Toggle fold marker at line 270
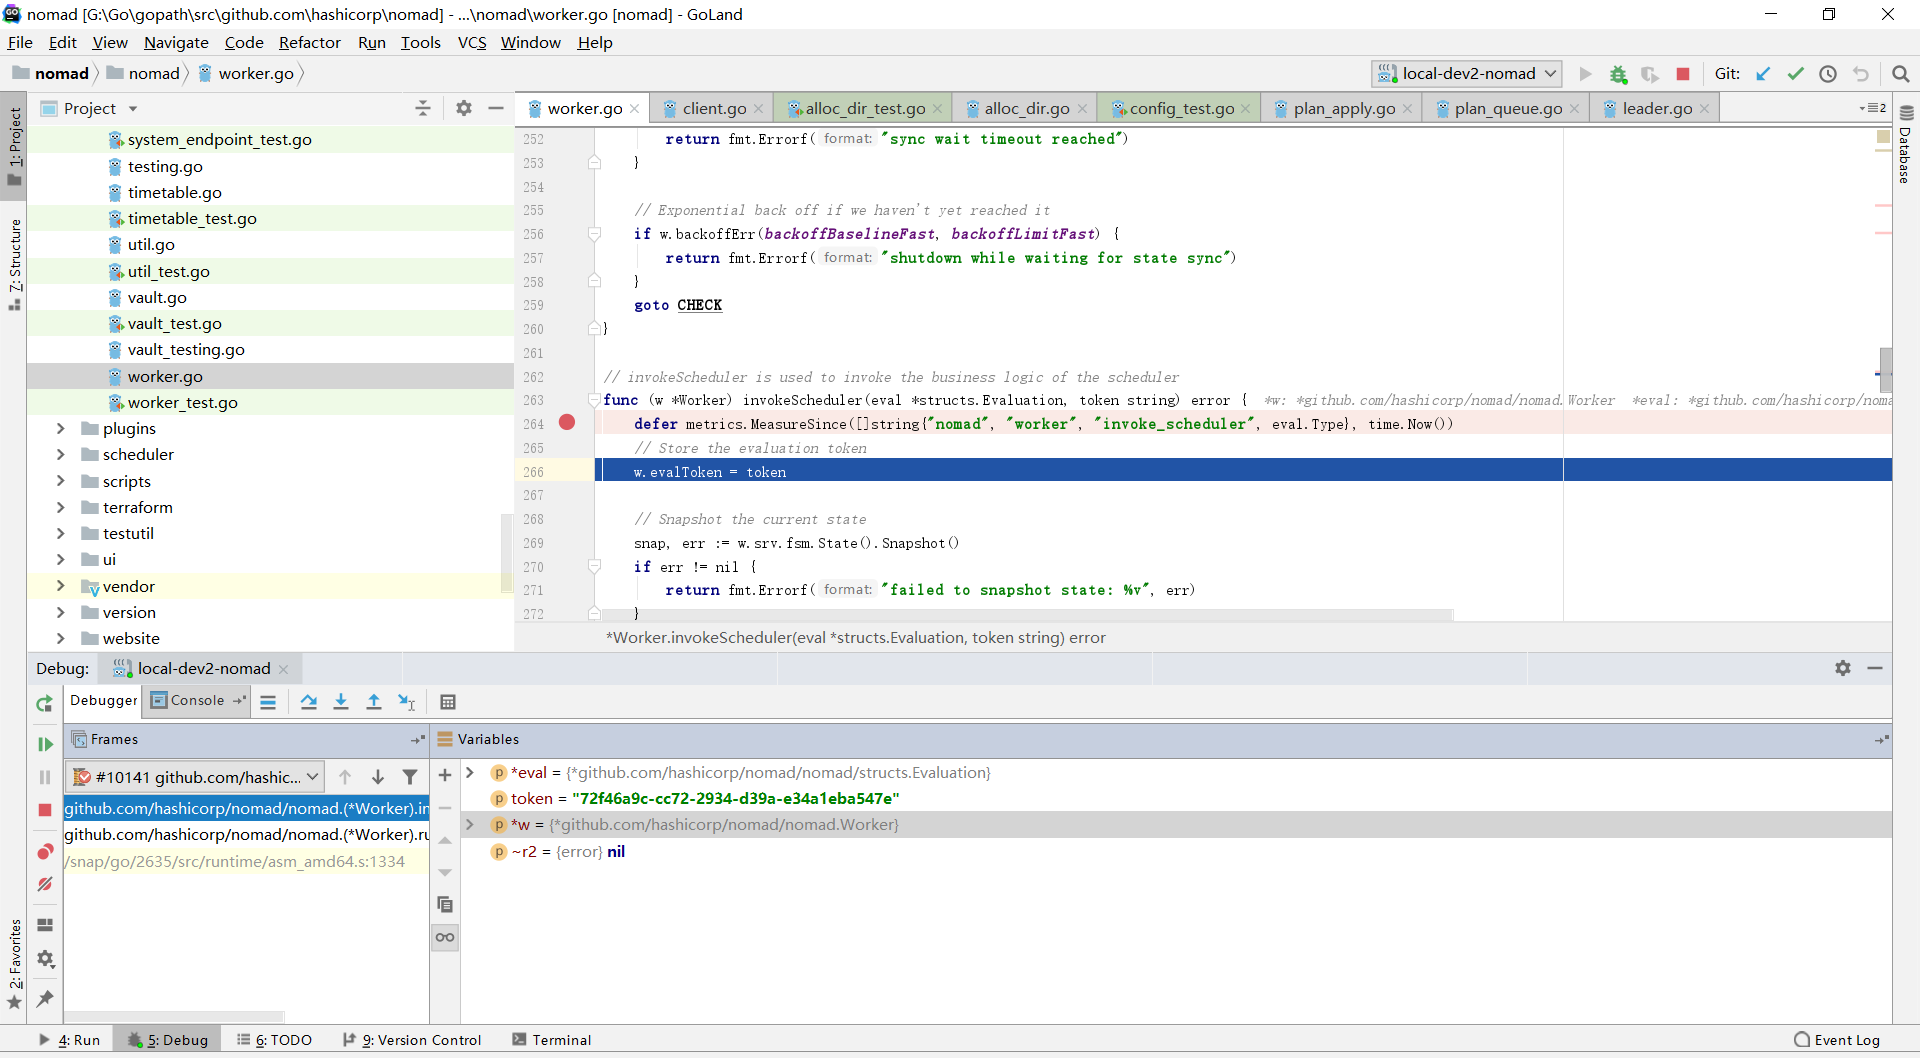The width and height of the screenshot is (1920, 1058). pos(594,567)
